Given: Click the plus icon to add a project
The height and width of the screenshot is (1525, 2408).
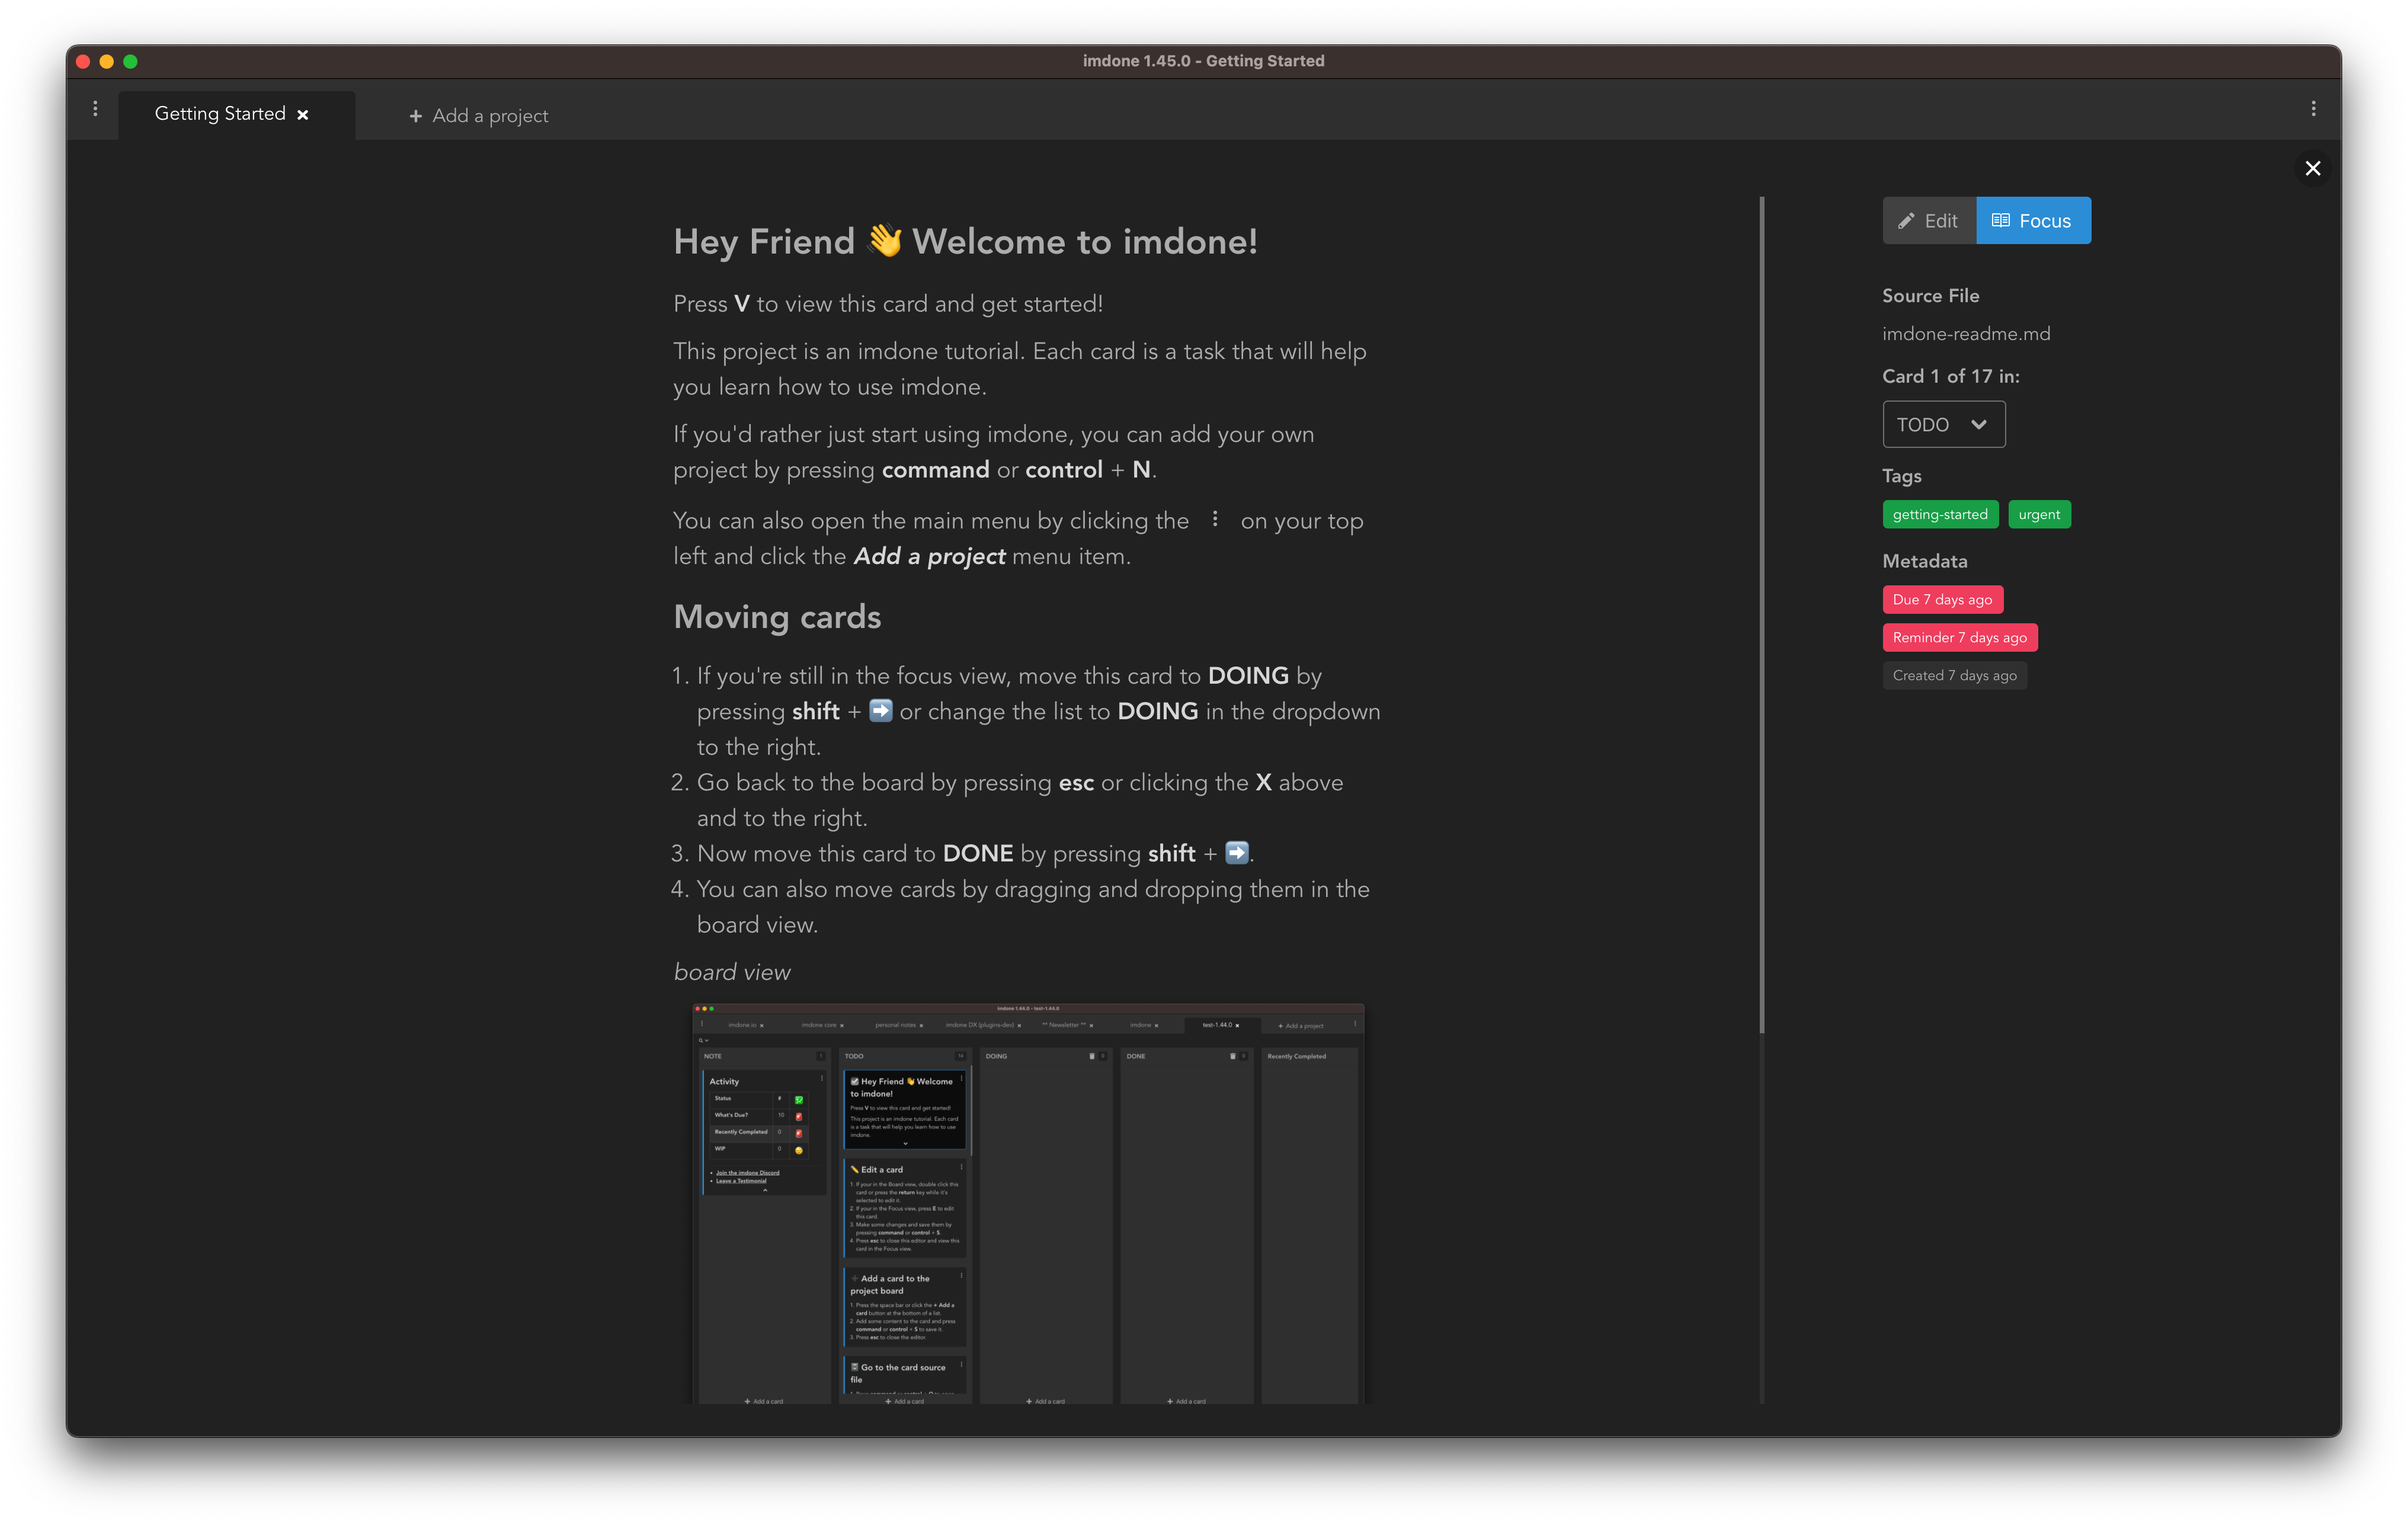Looking at the screenshot, I should (417, 116).
